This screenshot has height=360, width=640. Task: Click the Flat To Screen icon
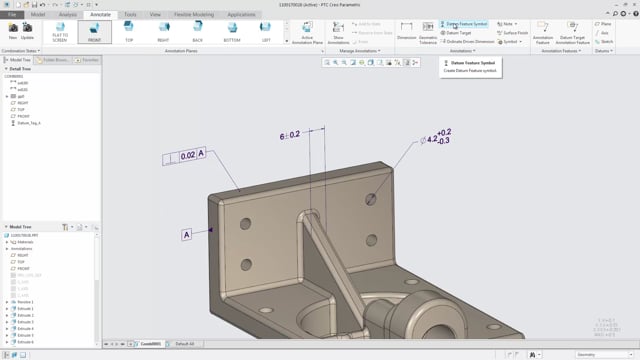pos(60,31)
